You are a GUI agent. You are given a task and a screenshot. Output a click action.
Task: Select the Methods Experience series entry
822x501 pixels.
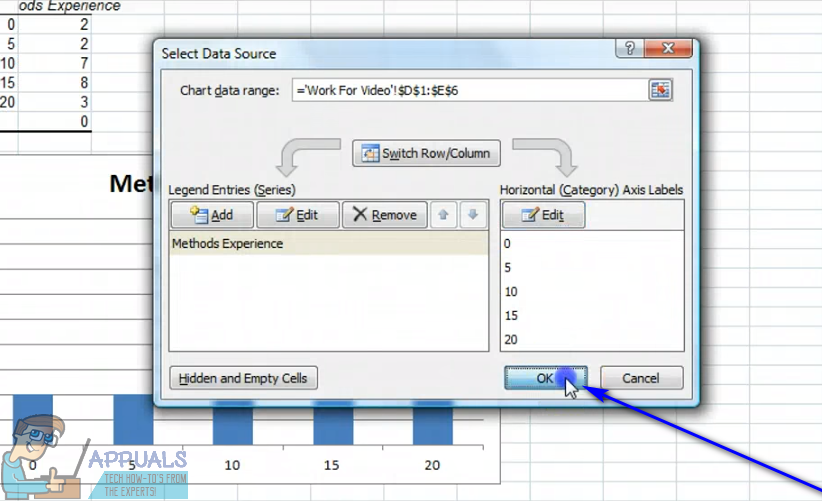(x=228, y=243)
